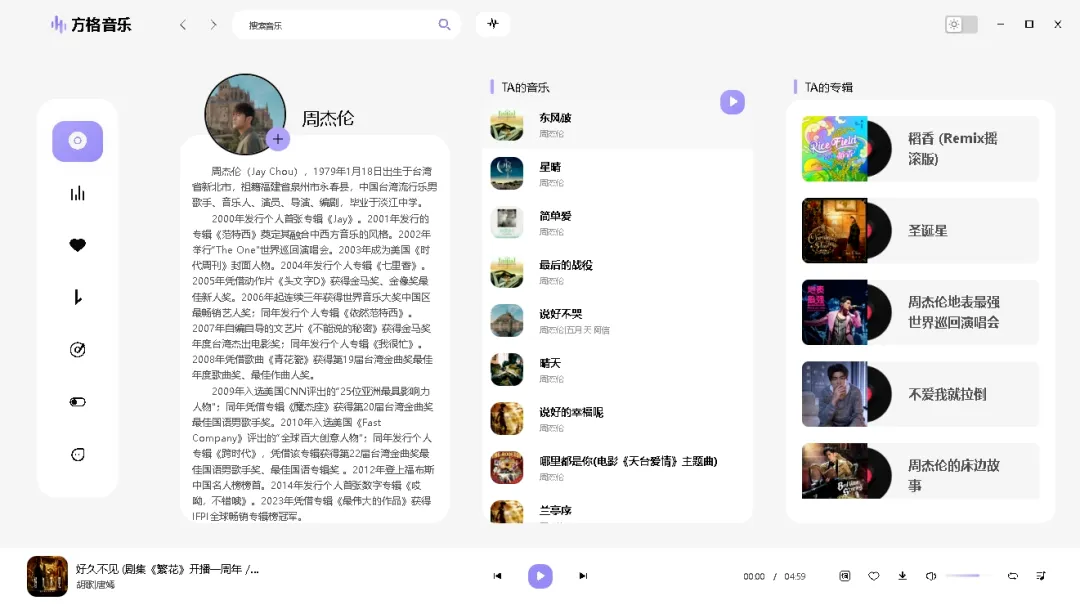Like the current song with heart icon
The width and height of the screenshot is (1080, 605).
click(873, 576)
